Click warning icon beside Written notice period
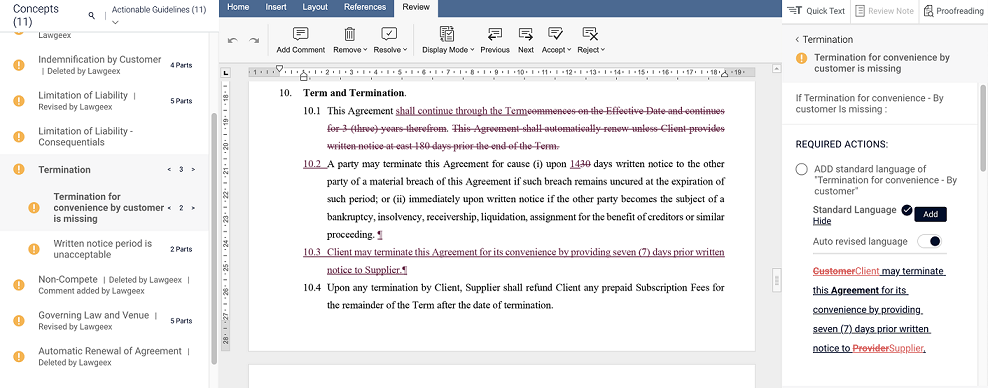The width and height of the screenshot is (988, 388). [34, 249]
